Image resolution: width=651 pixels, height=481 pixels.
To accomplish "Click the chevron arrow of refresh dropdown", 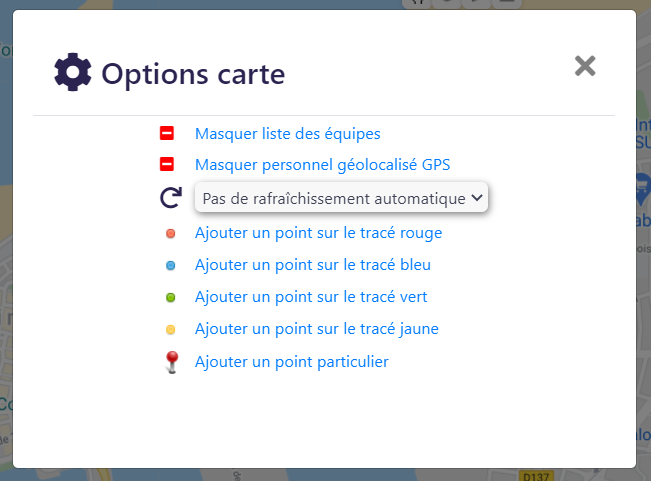I will 477,198.
